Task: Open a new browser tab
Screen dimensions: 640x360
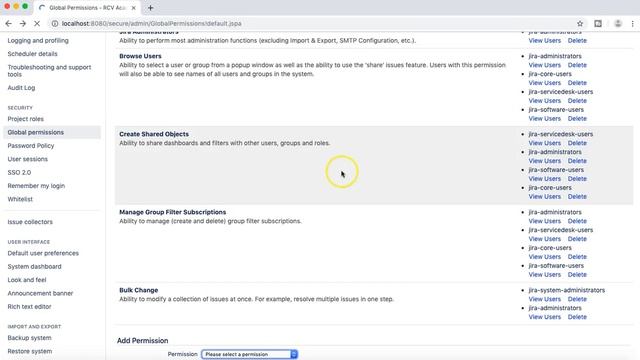Action: (151, 8)
